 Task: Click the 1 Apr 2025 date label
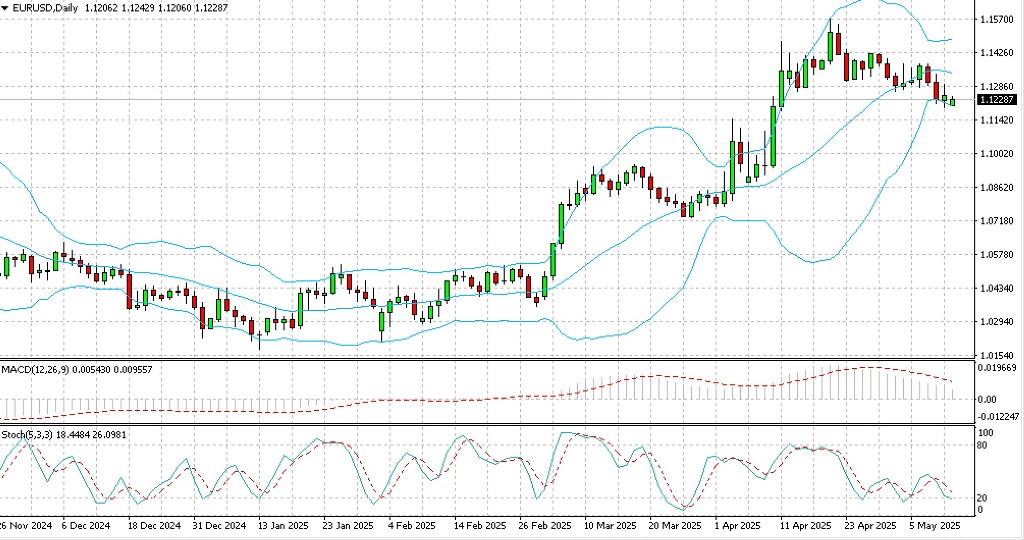[738, 526]
